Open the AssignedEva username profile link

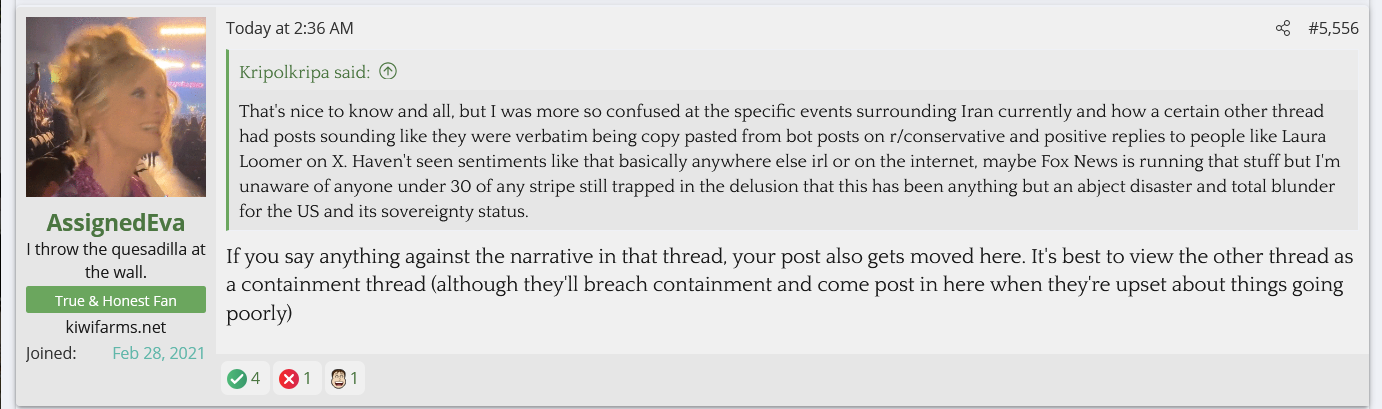pyautogui.click(x=116, y=223)
